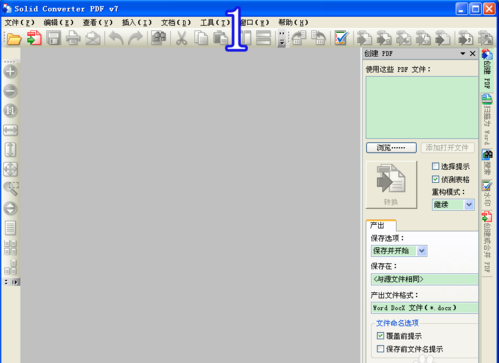
Task: Enable the 选择提示 checkbox
Action: click(x=435, y=166)
